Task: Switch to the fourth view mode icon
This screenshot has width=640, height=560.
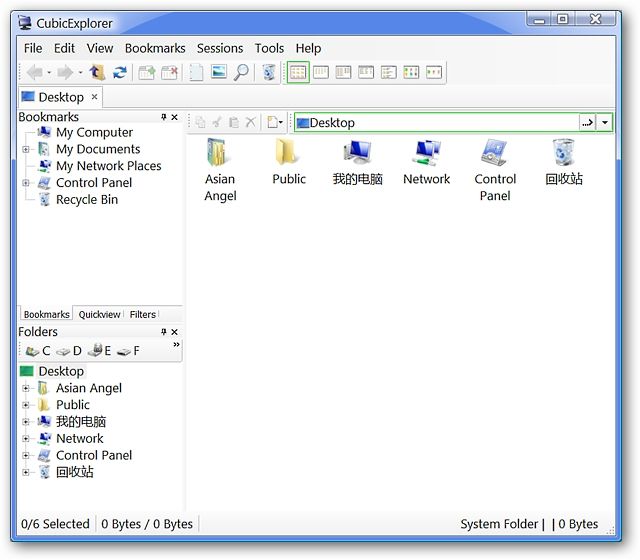Action: (366, 73)
